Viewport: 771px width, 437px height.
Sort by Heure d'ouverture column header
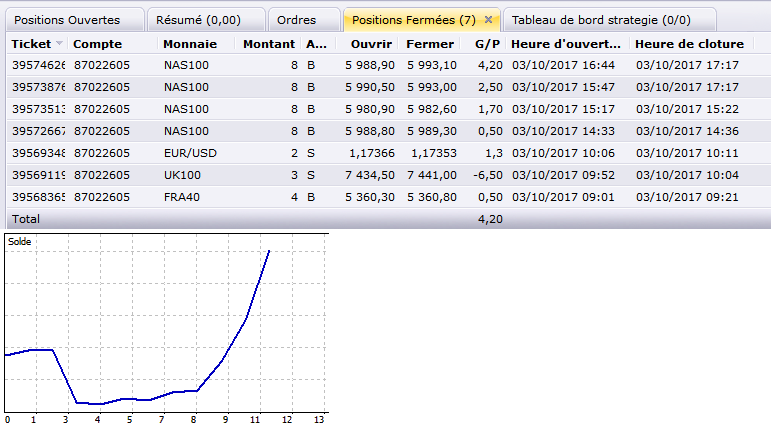coord(565,44)
